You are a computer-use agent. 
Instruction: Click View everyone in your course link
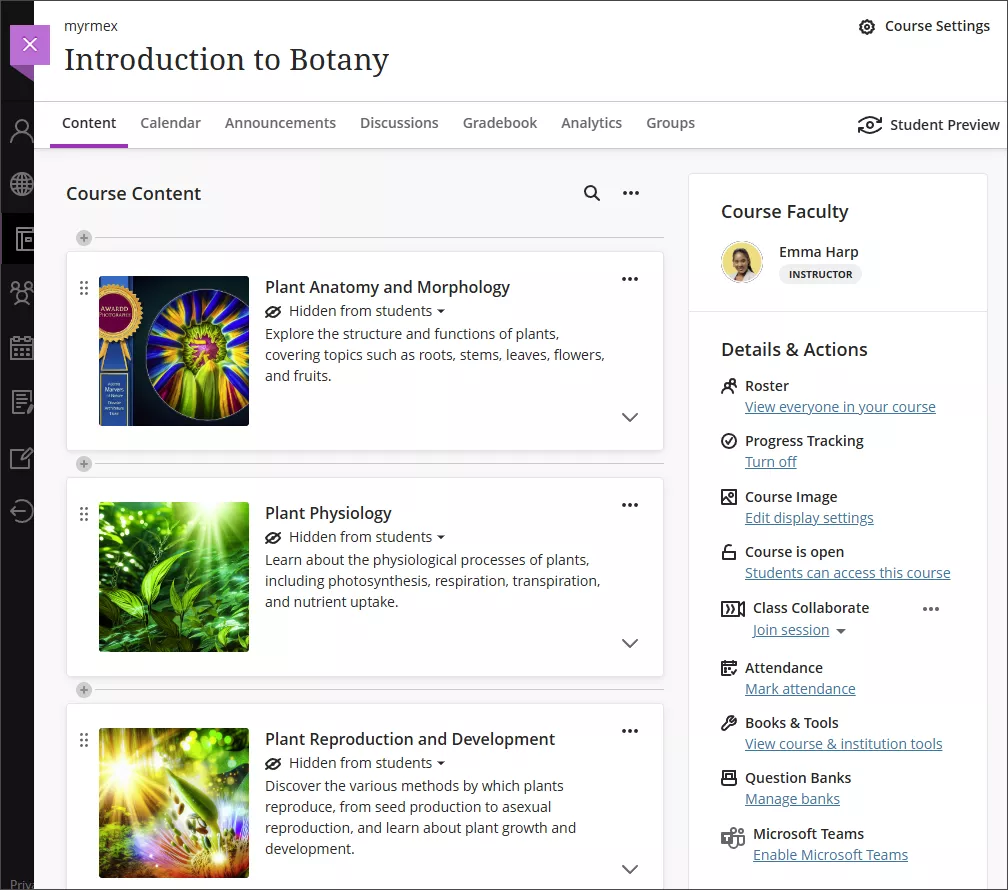[x=840, y=407]
